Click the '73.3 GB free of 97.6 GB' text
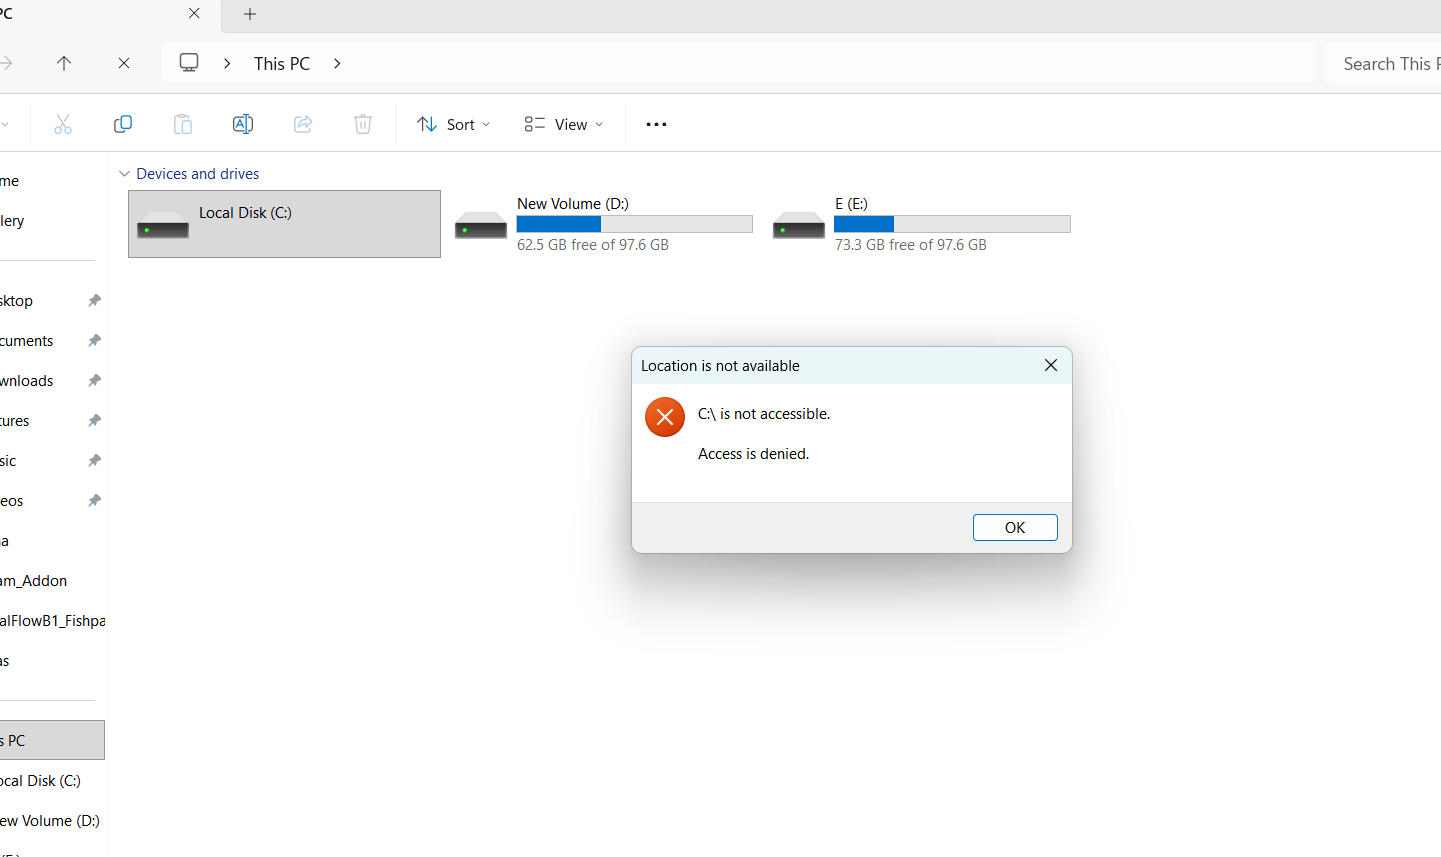 (911, 245)
